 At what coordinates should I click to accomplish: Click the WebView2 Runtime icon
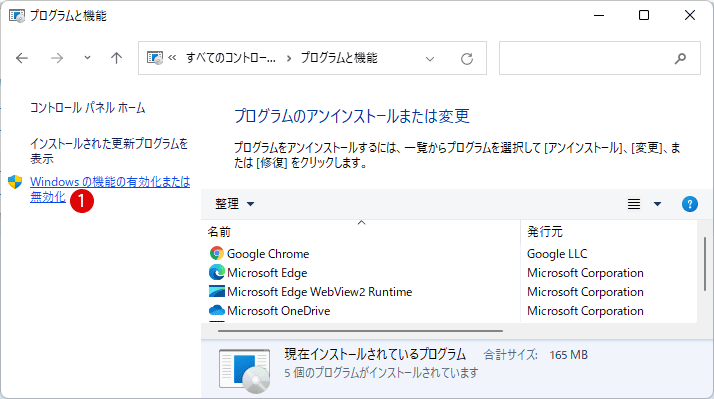[x=217, y=291]
